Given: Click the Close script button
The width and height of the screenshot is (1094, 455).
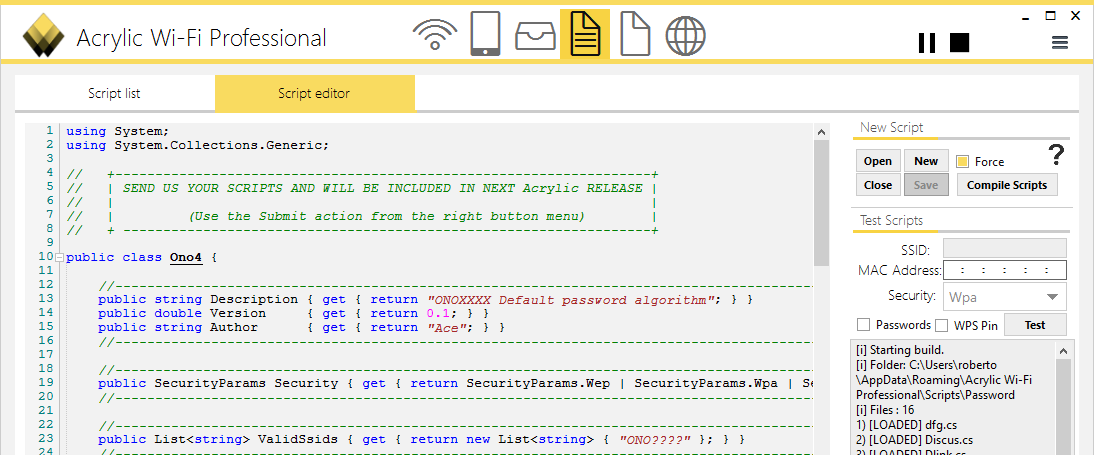Looking at the screenshot, I should click(878, 185).
